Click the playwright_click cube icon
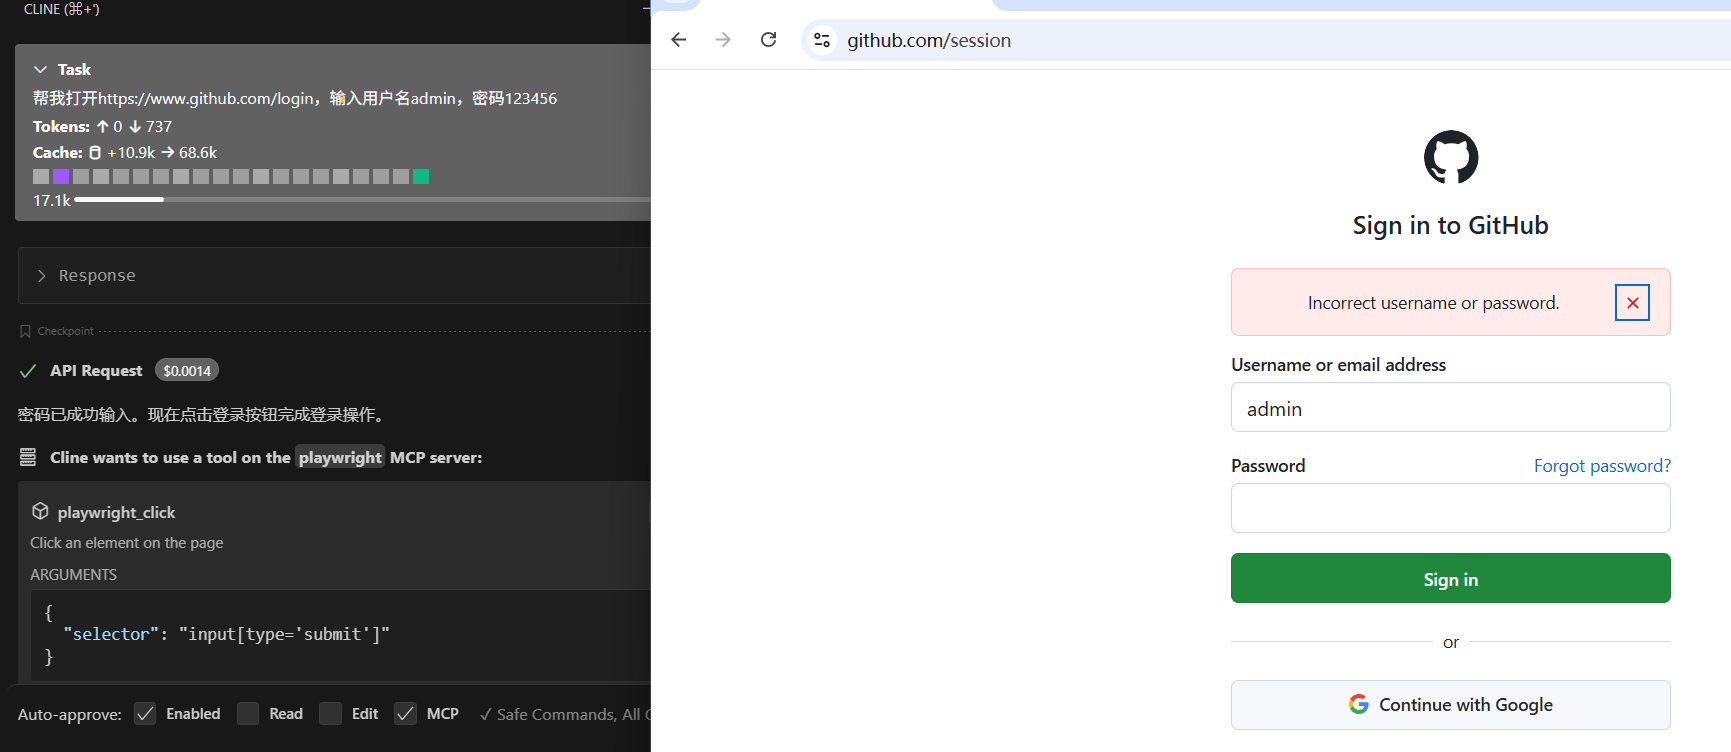This screenshot has height=752, width=1731. tap(40, 511)
